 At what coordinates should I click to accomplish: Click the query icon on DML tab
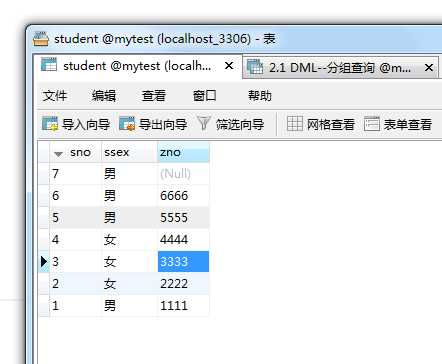click(255, 66)
